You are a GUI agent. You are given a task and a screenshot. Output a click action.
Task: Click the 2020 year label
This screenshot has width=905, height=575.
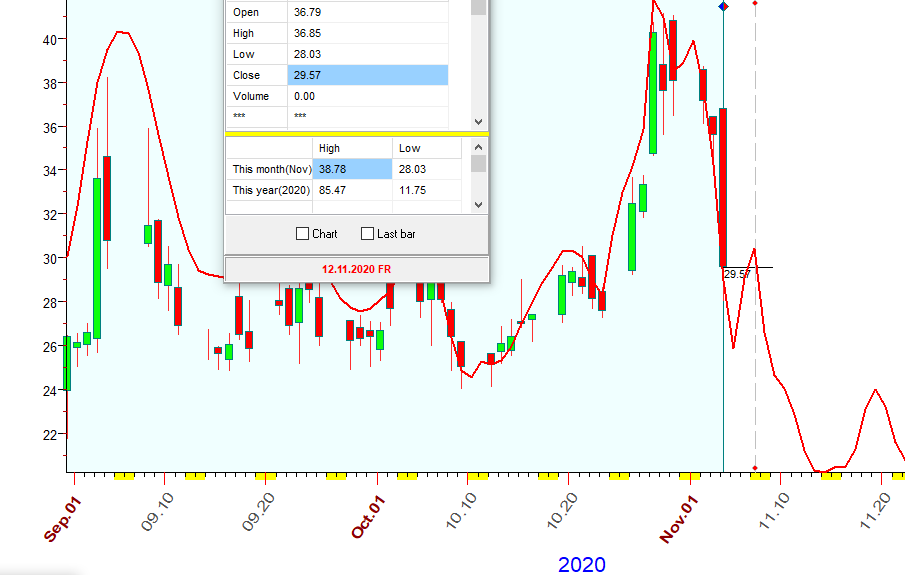pyautogui.click(x=581, y=565)
